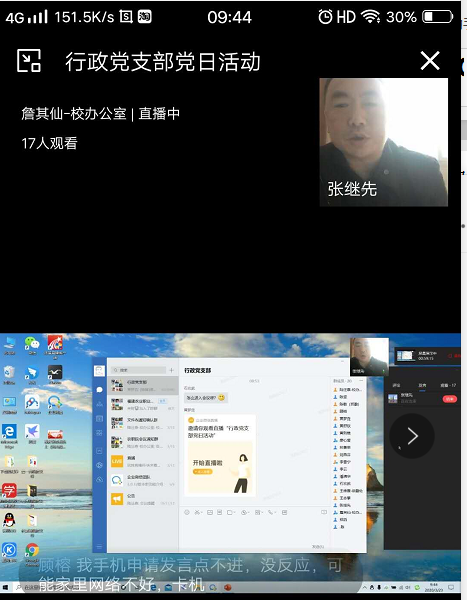Click the Windows Start button on taskbar
Screen dimensions: 467x600
pos(5,587)
